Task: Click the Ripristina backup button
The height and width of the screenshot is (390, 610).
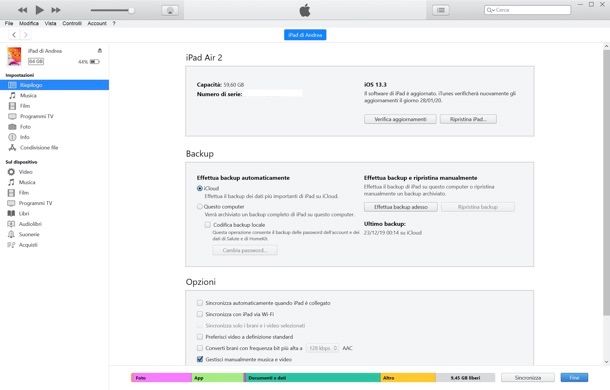Action: pos(478,207)
